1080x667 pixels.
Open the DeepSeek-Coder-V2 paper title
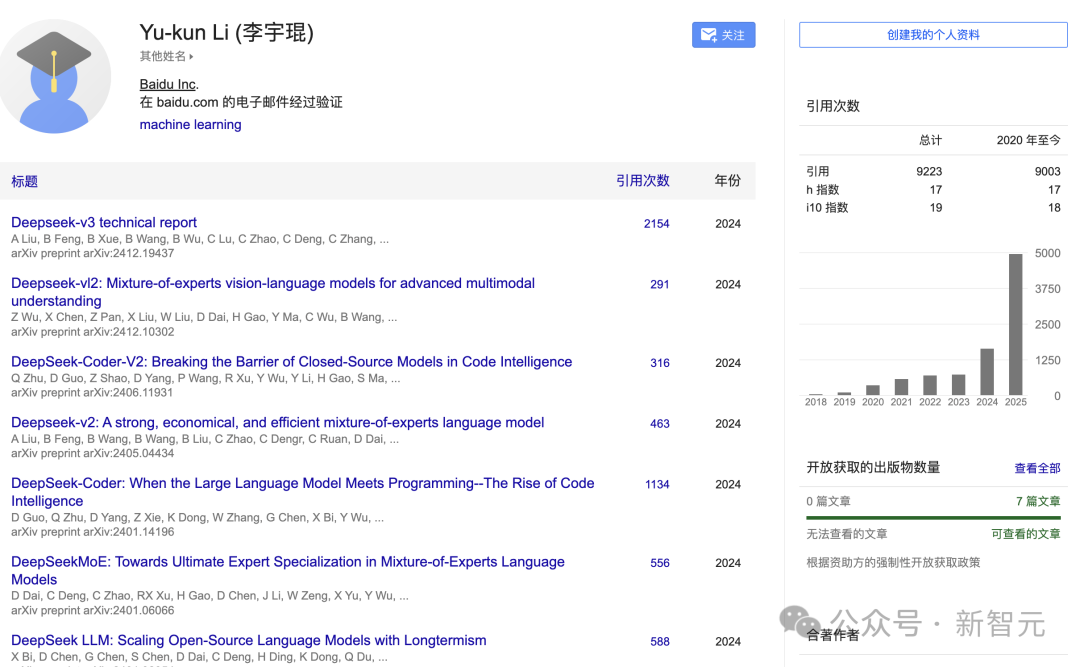pyautogui.click(x=291, y=362)
